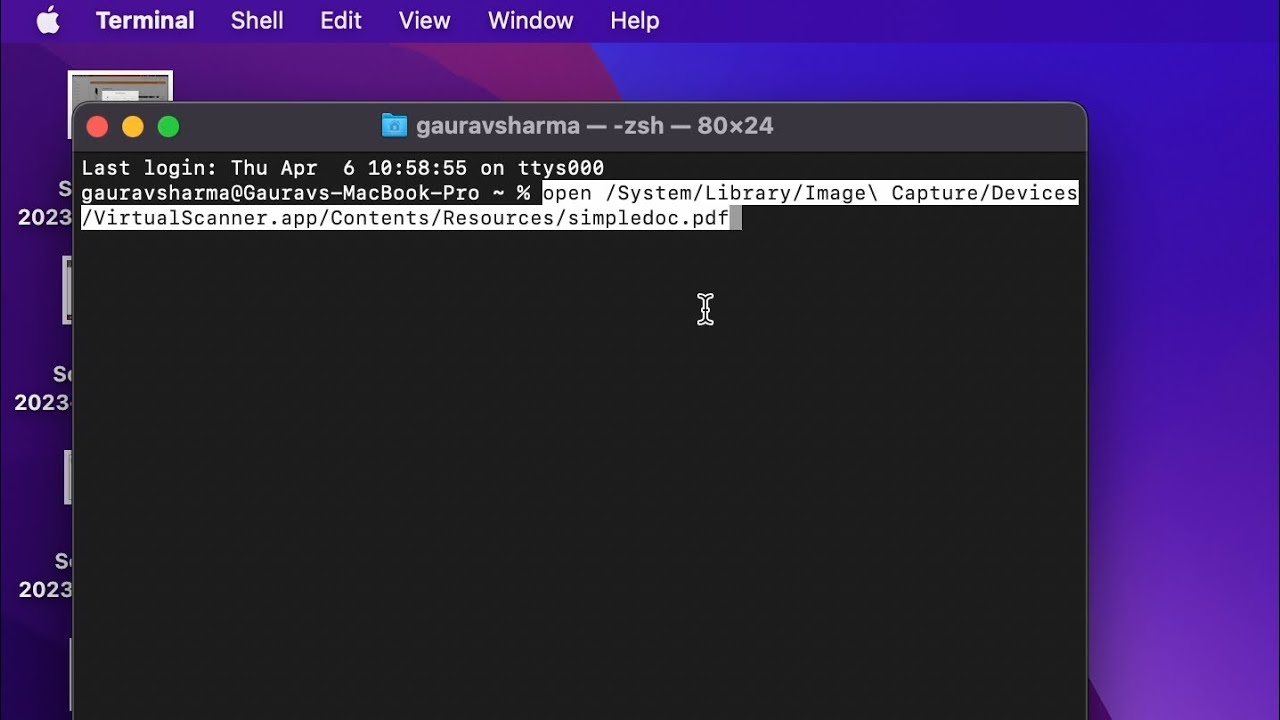Maximize the Terminal window with green button
The image size is (1280, 720).
[169, 127]
